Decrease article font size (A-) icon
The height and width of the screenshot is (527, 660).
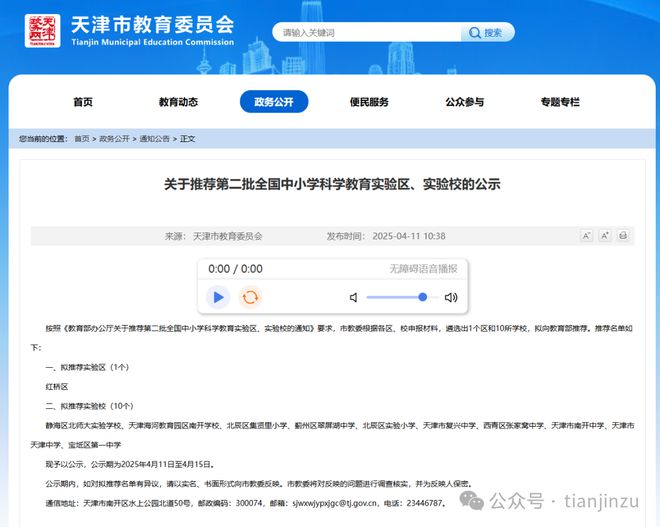pos(586,235)
